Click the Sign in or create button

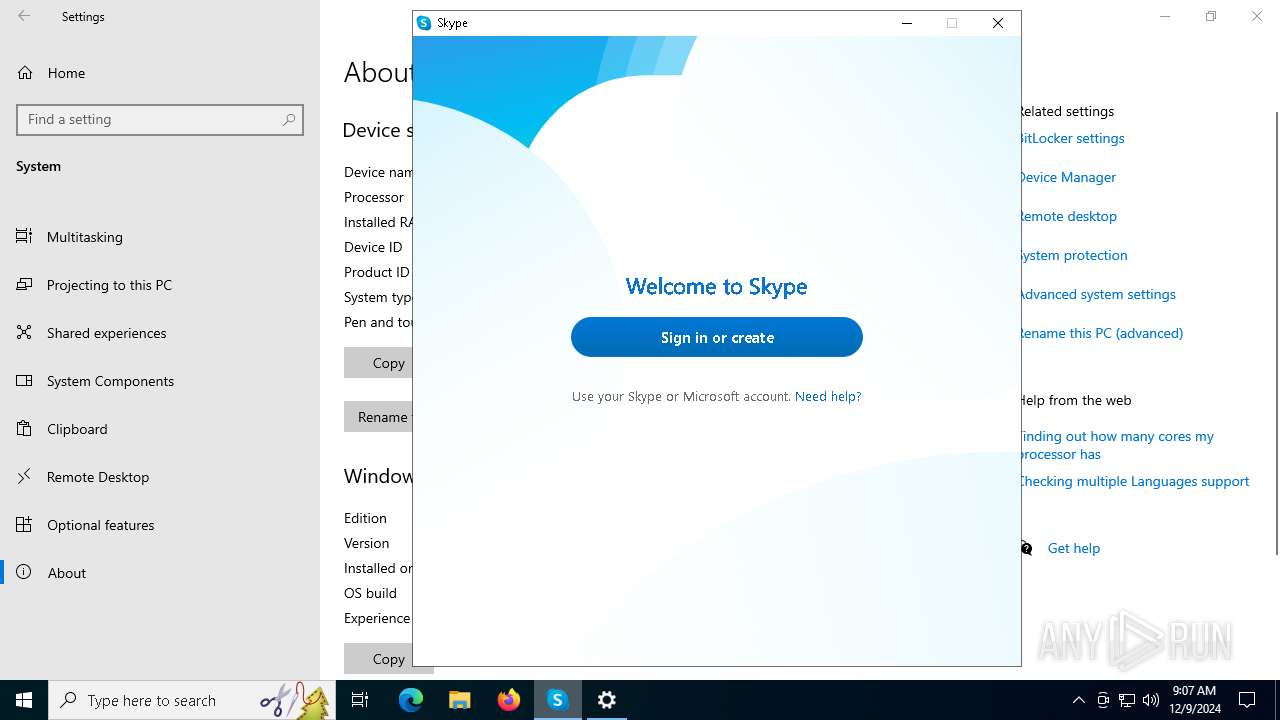tap(716, 337)
